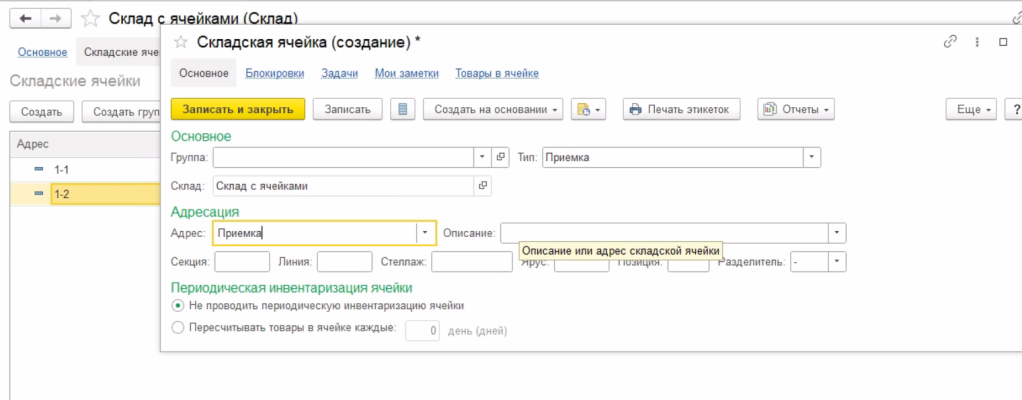
Task: Select Пересчитывать товары в ячейке каждые option
Action: pyautogui.click(x=178, y=327)
